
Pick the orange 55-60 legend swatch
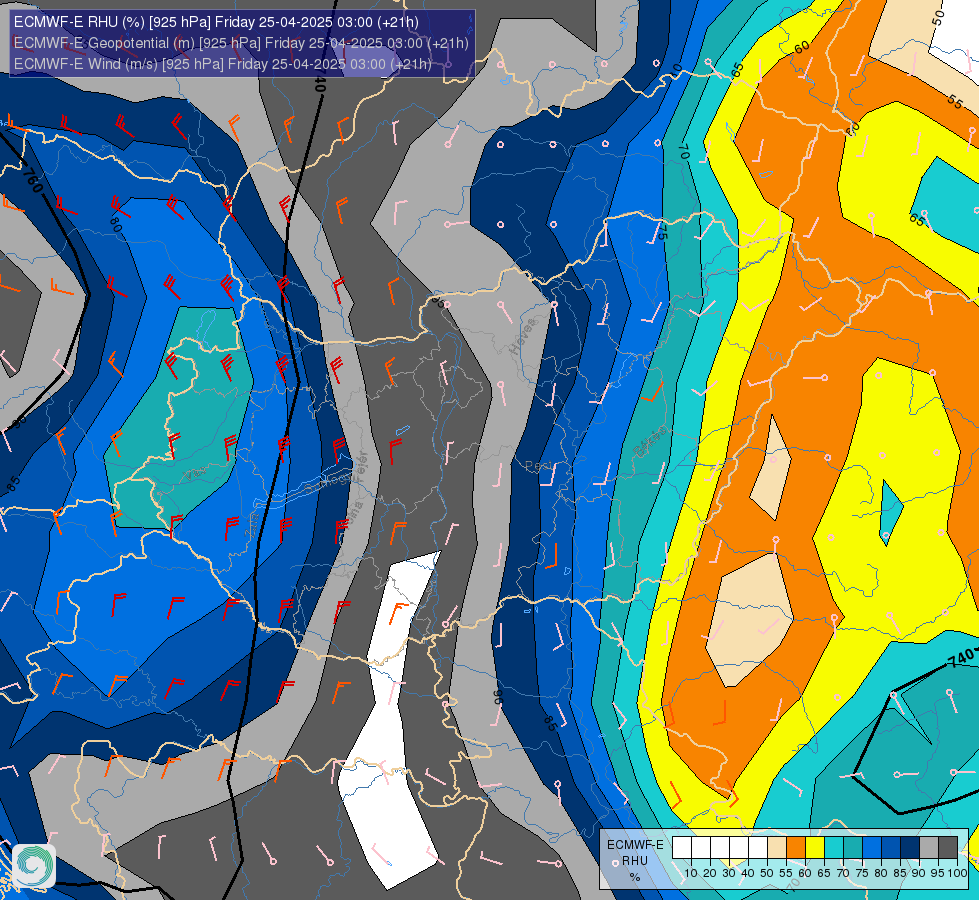[796, 848]
